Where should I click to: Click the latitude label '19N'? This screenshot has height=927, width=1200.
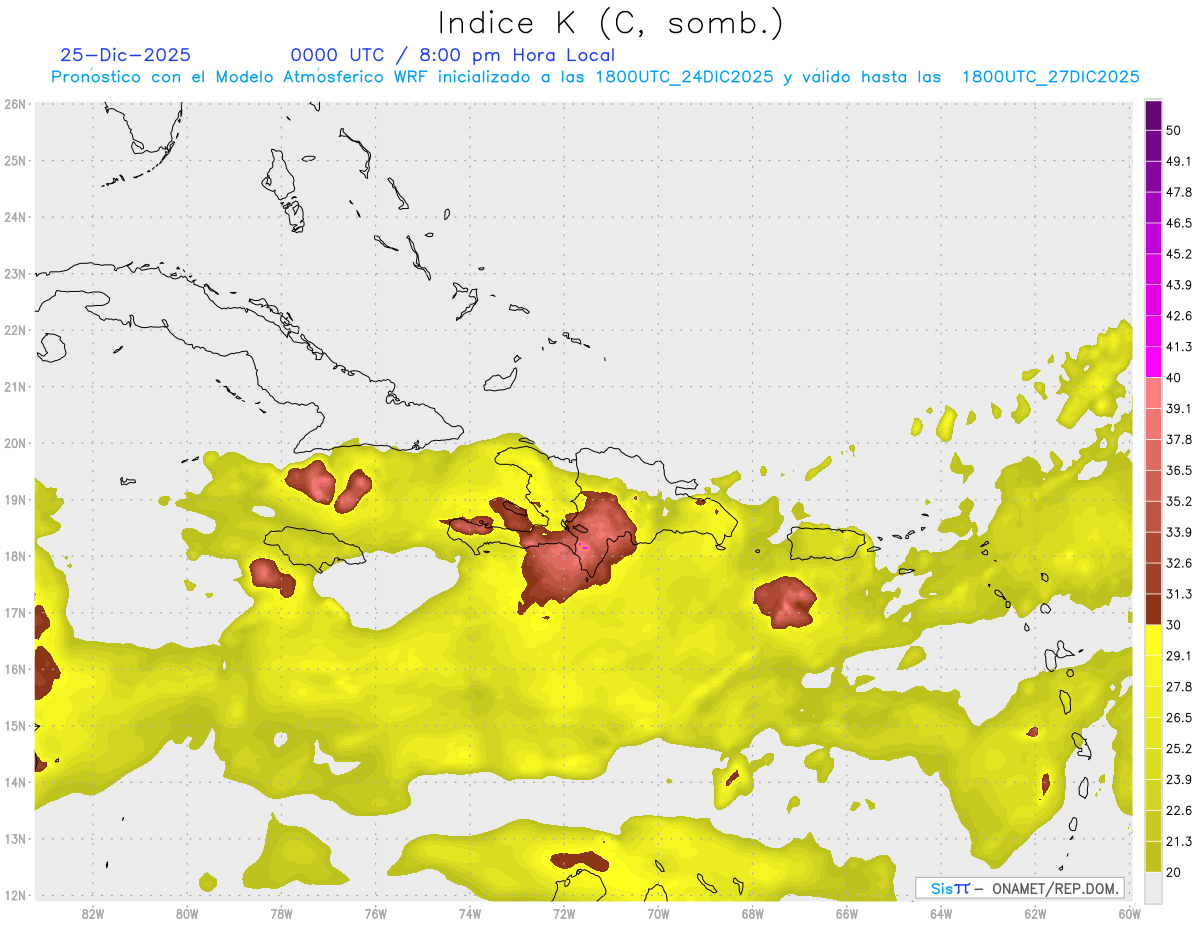coord(14,499)
